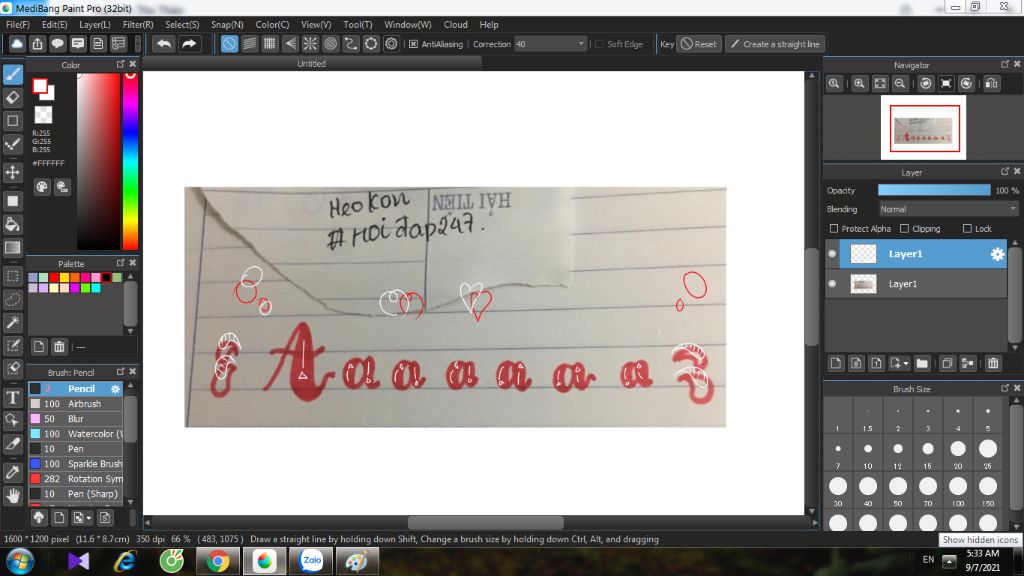Click the Navigator preview thumbnail
This screenshot has width=1024, height=576.
[923, 127]
